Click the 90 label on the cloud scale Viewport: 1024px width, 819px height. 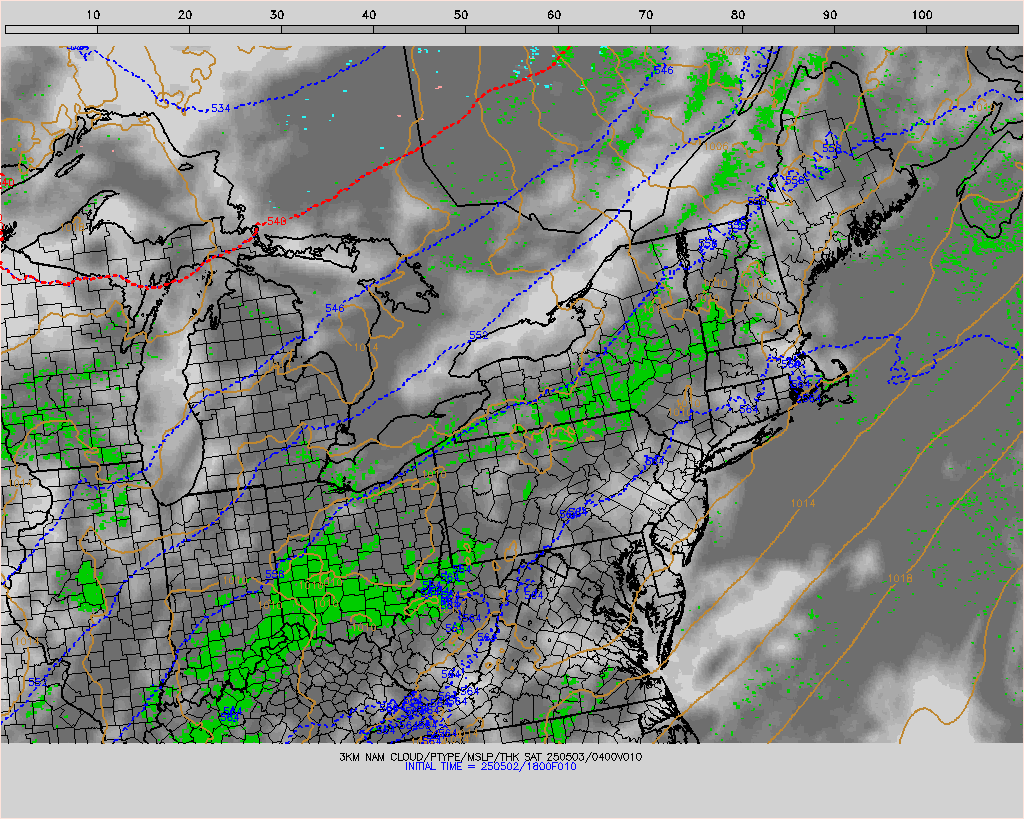pos(830,14)
